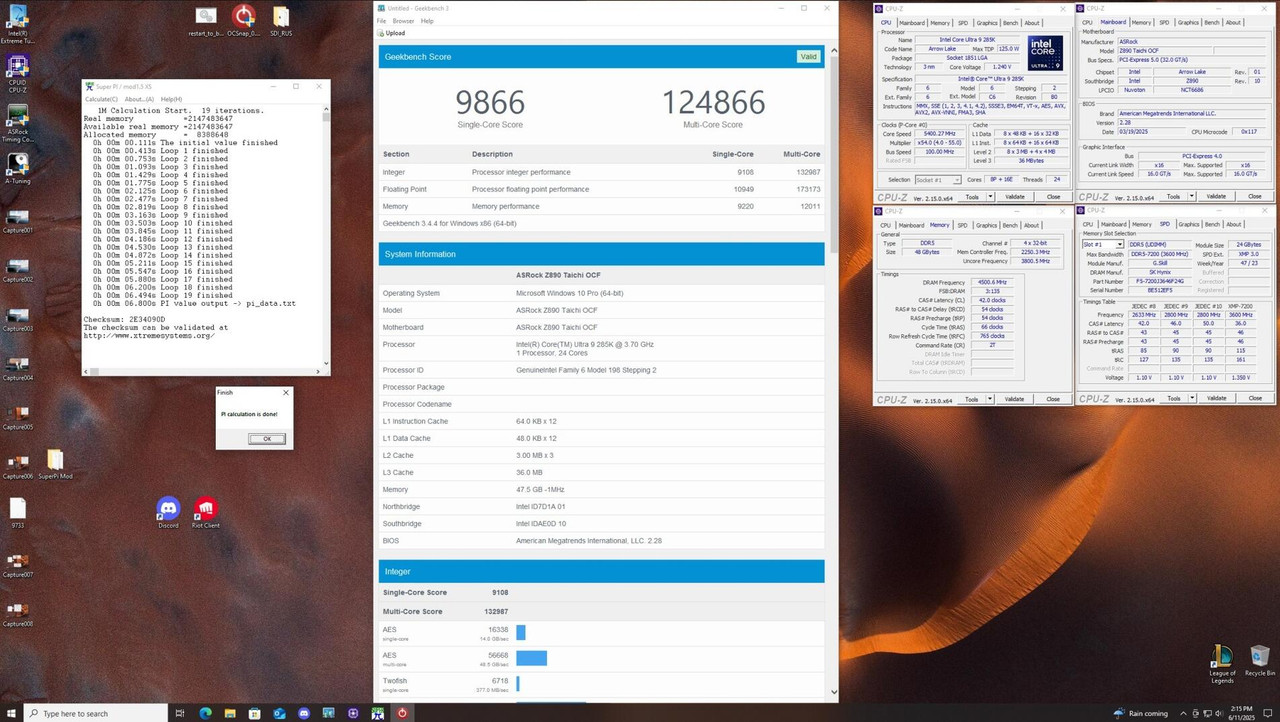Expand Tools arrow in CPU-Z SPD window
The image size is (1280, 722).
pyautogui.click(x=1193, y=399)
